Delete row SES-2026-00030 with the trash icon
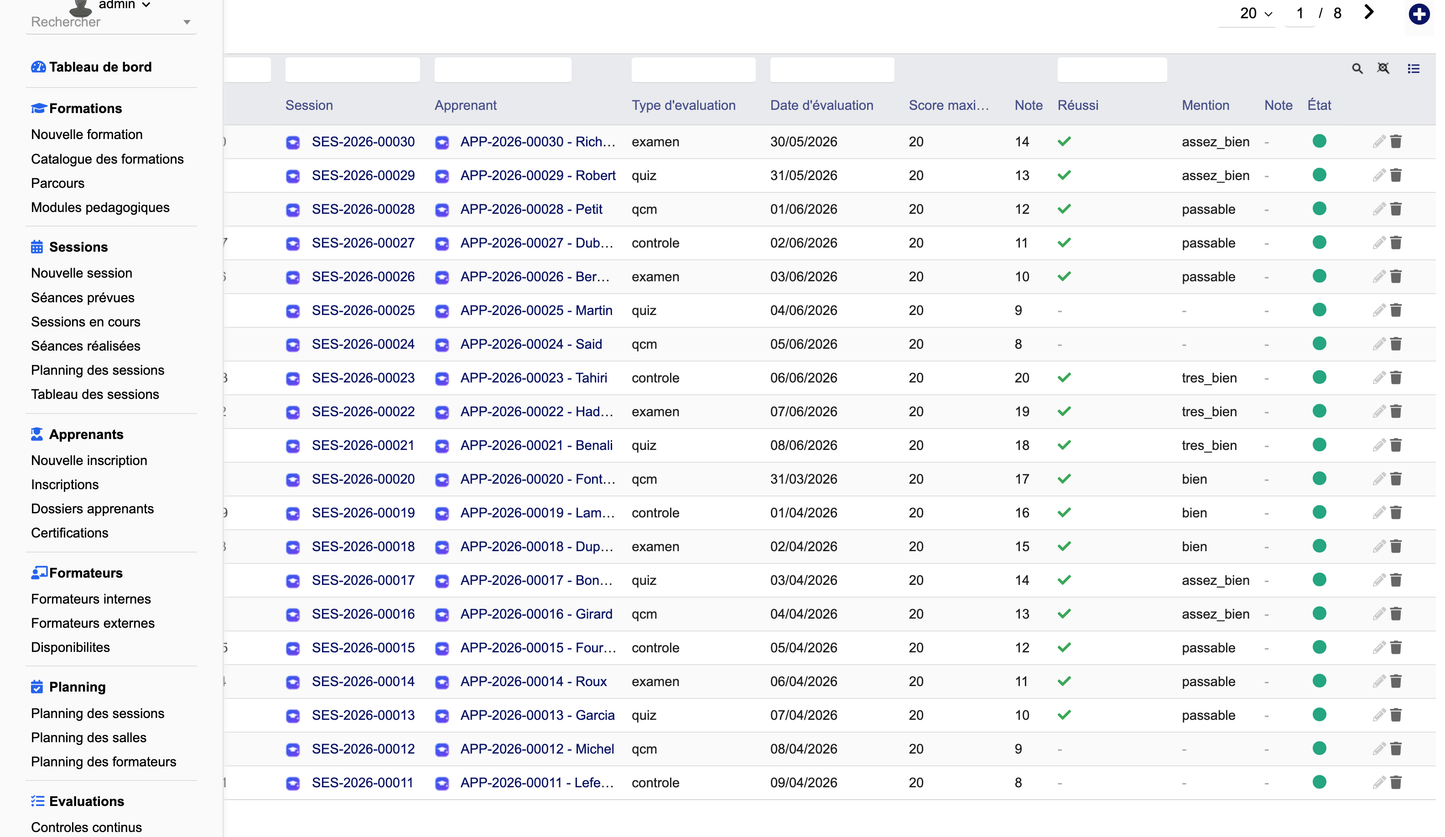 (1396, 142)
